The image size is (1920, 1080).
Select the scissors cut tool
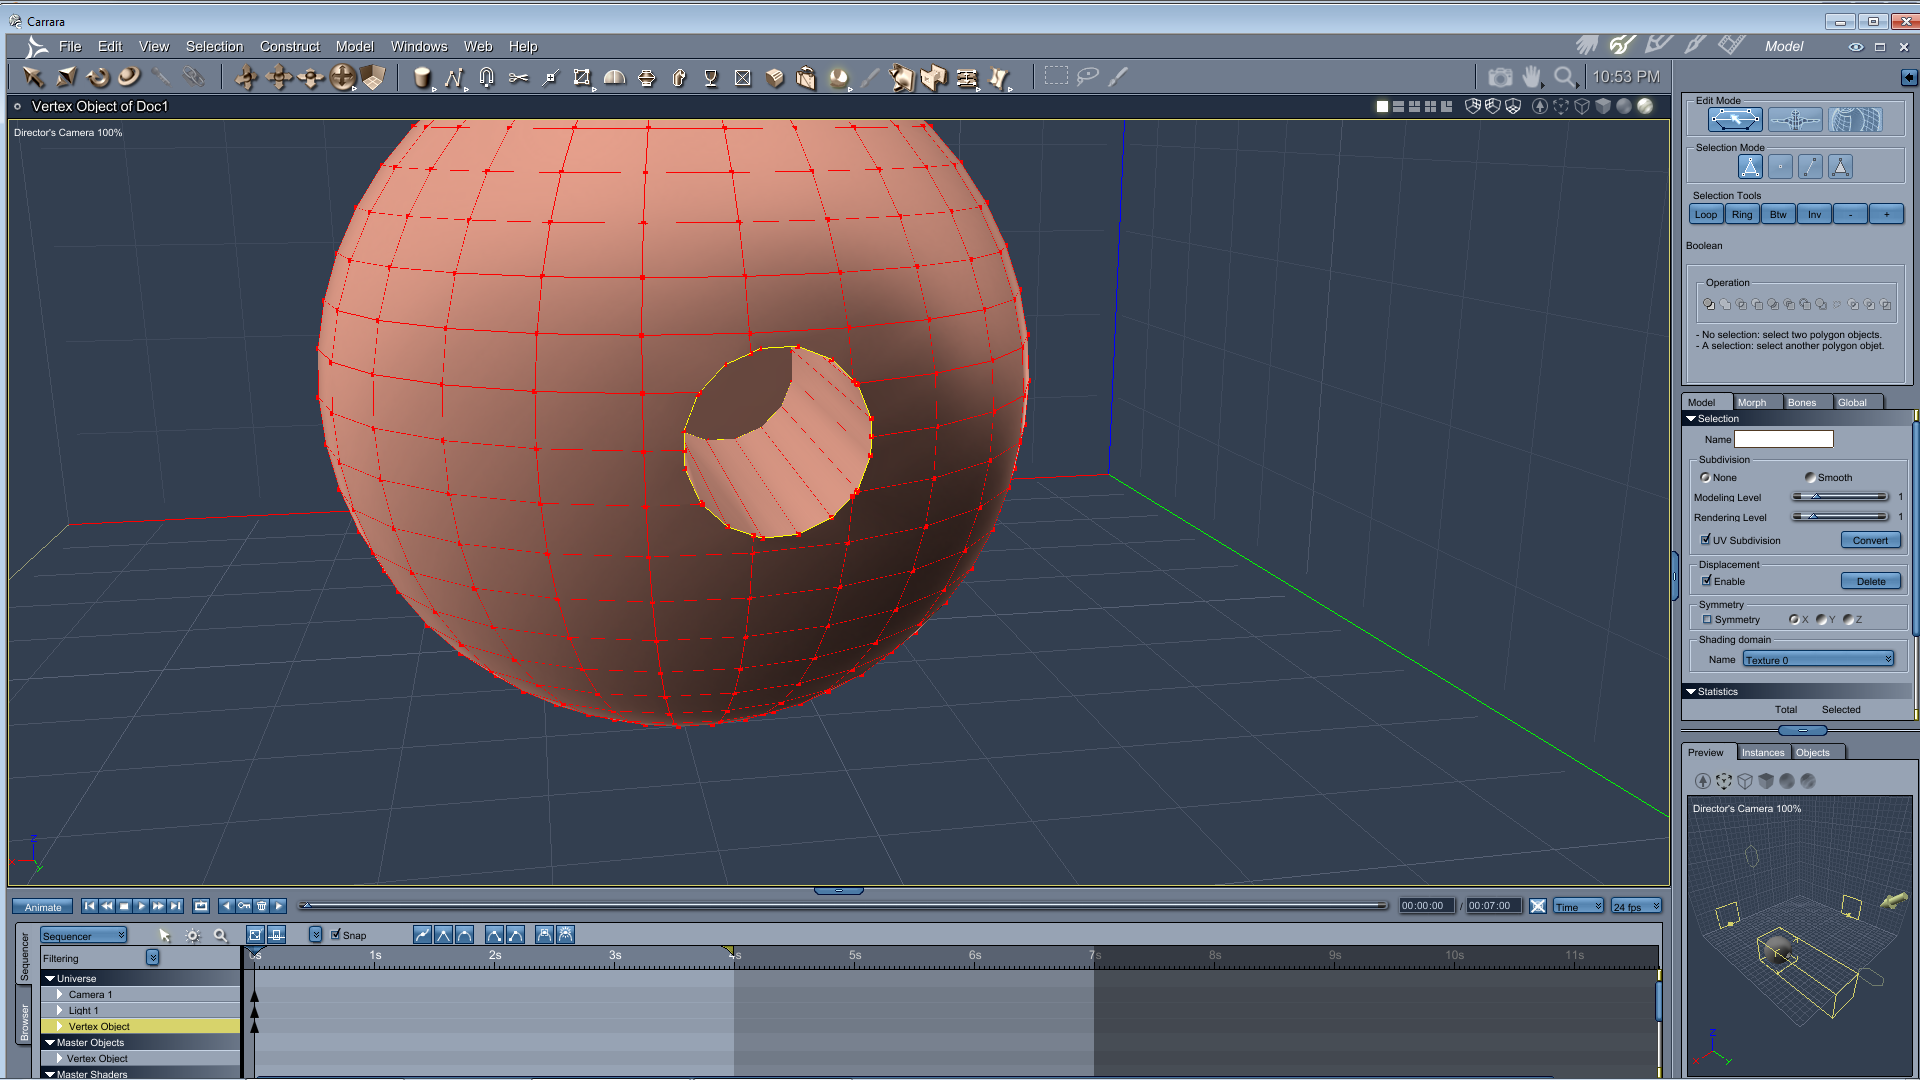(518, 77)
